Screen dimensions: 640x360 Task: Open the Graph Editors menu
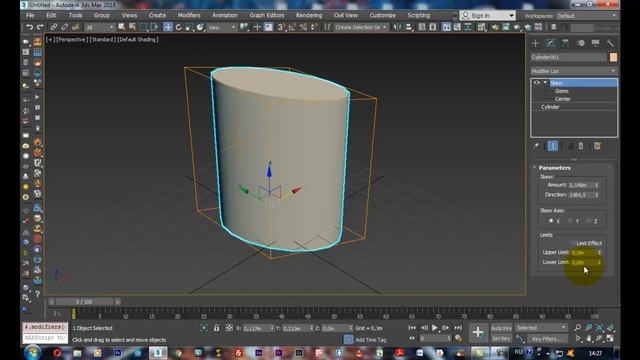pos(267,16)
